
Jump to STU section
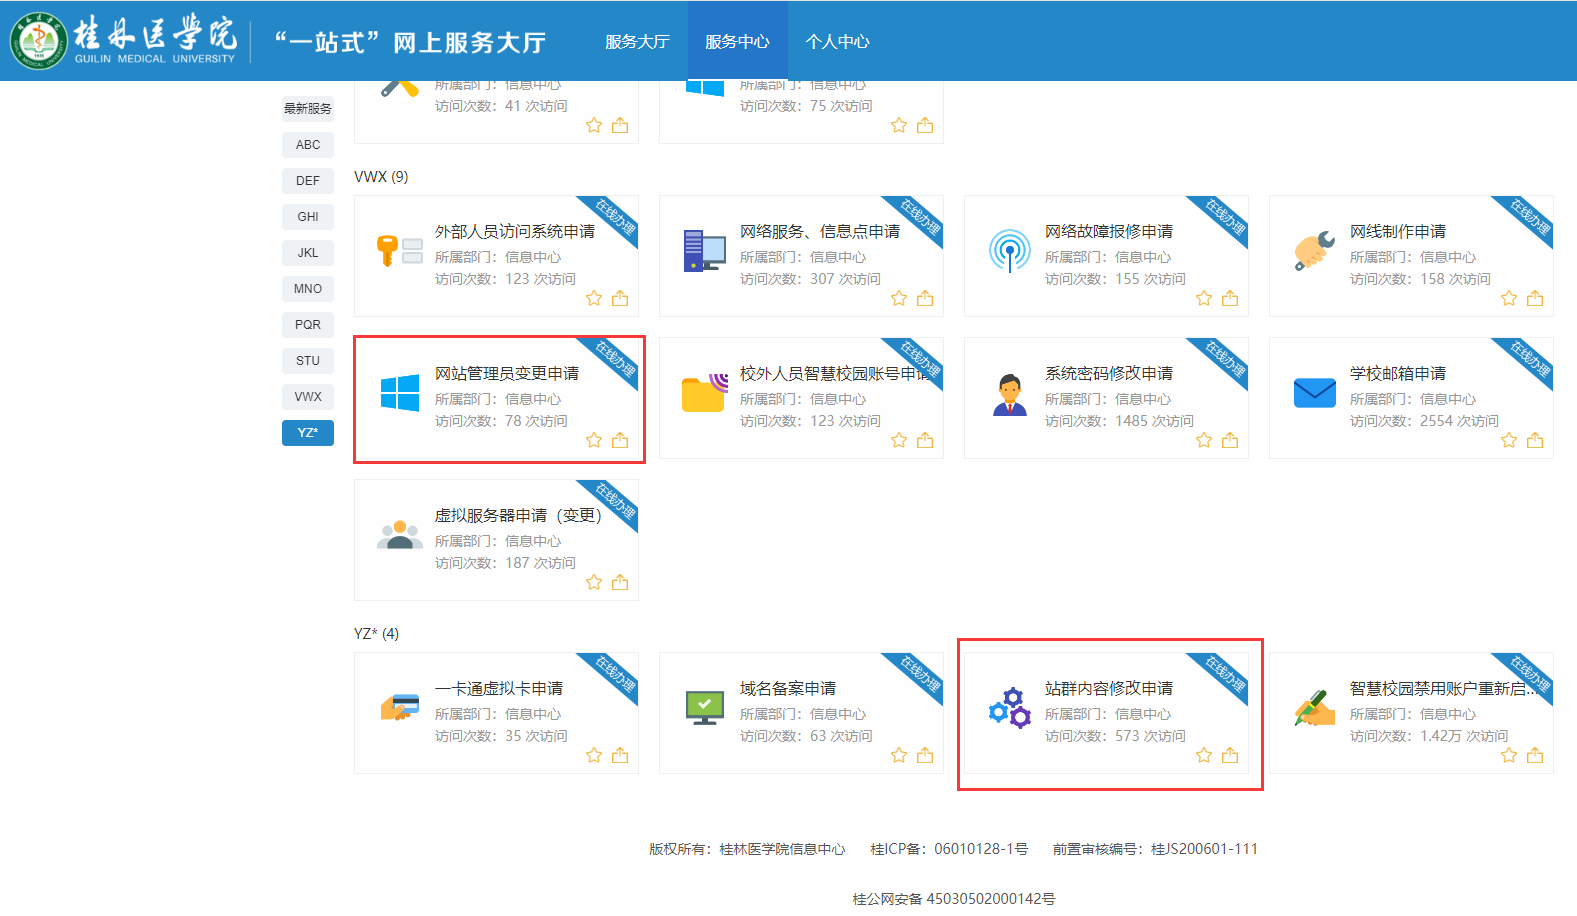click(x=308, y=360)
